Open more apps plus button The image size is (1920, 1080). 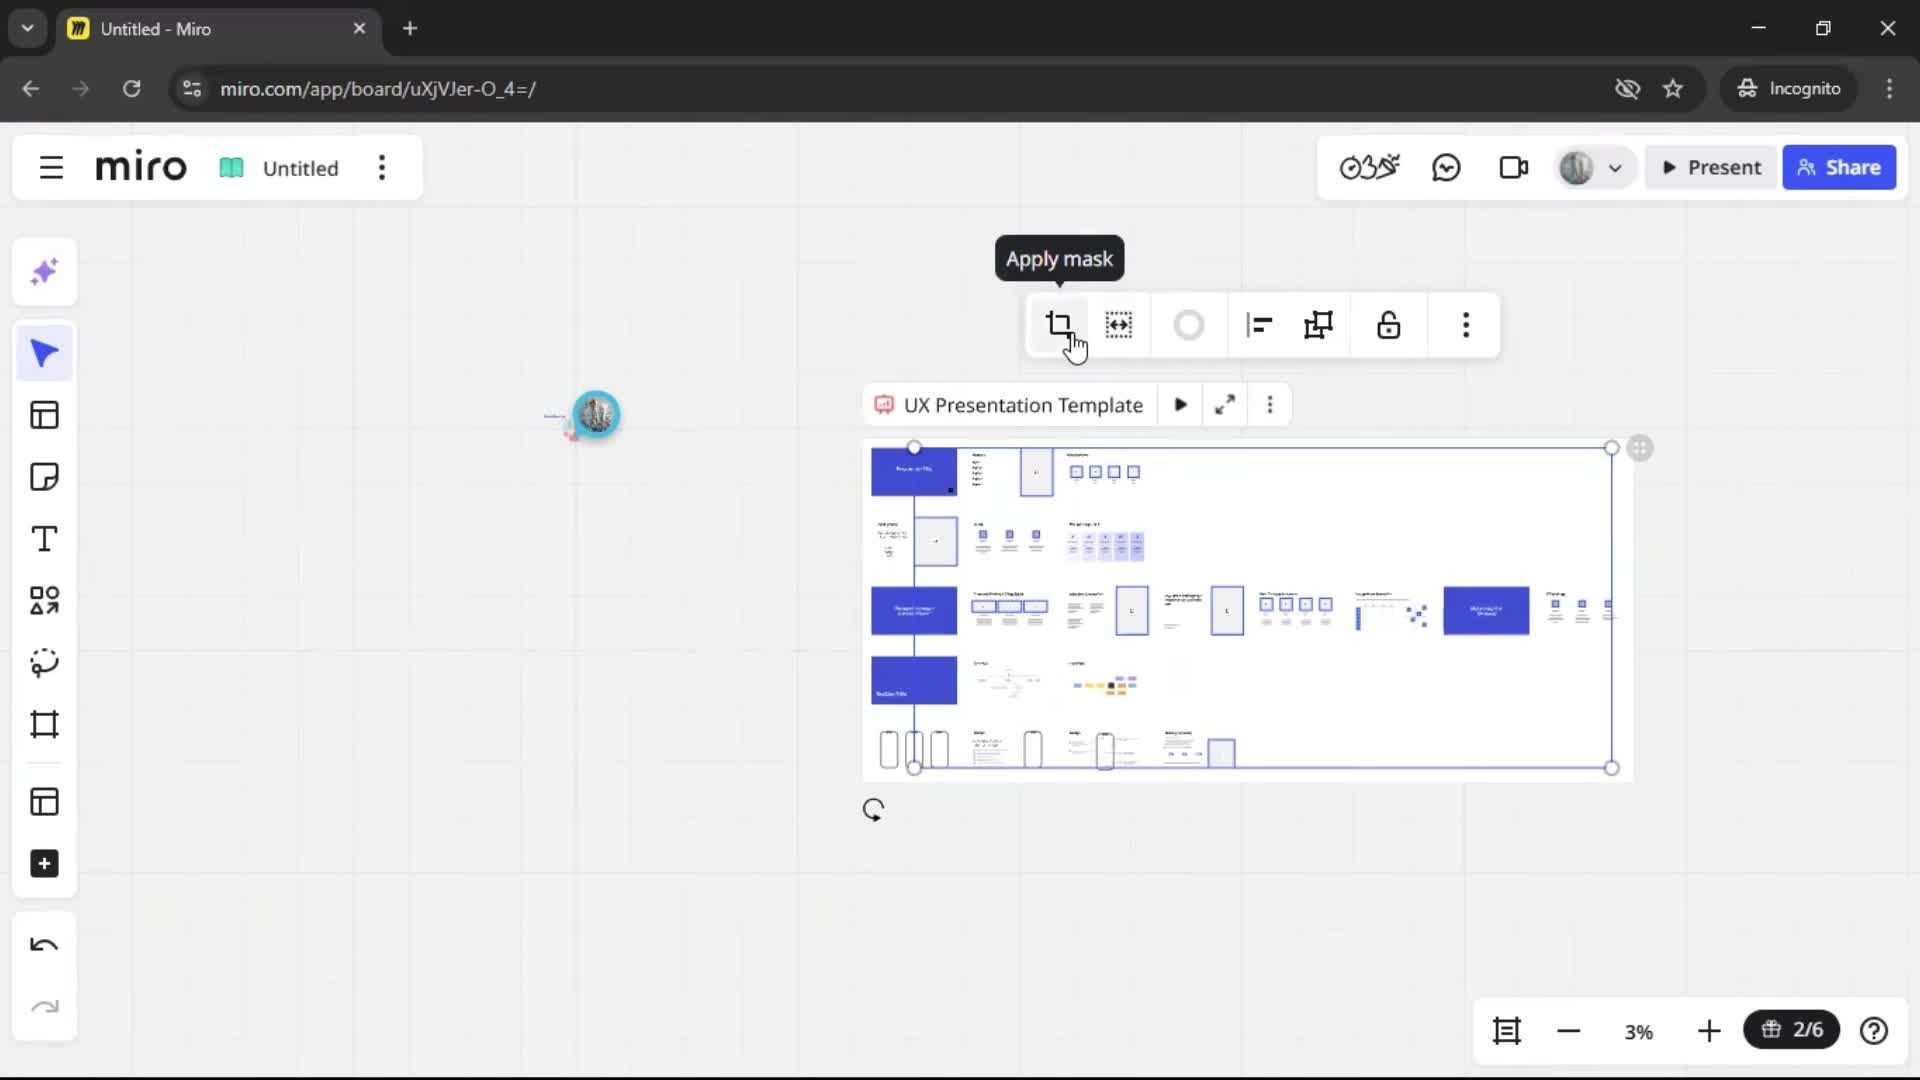pos(44,864)
